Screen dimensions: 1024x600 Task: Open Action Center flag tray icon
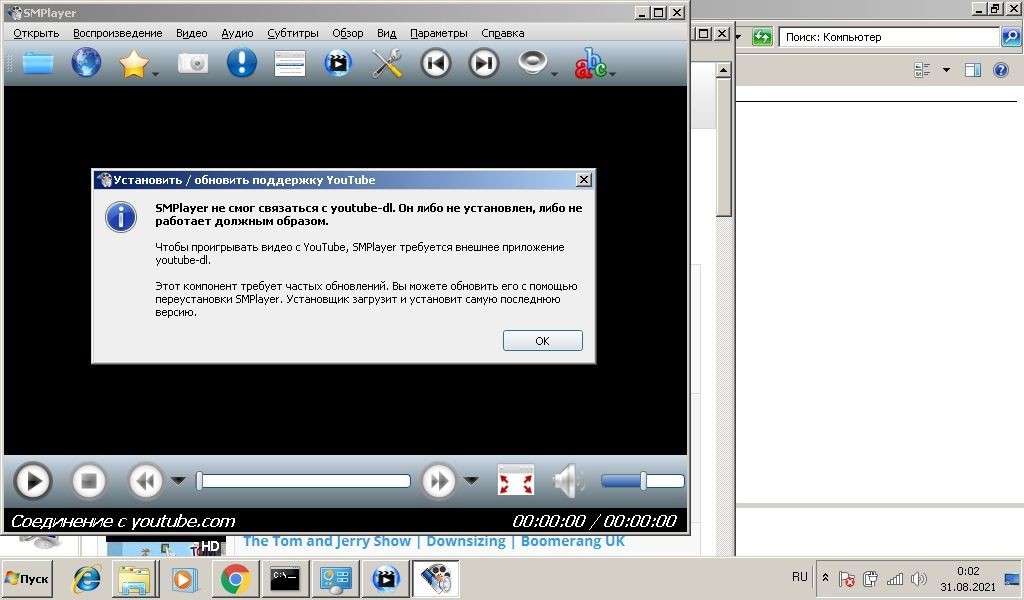click(846, 578)
